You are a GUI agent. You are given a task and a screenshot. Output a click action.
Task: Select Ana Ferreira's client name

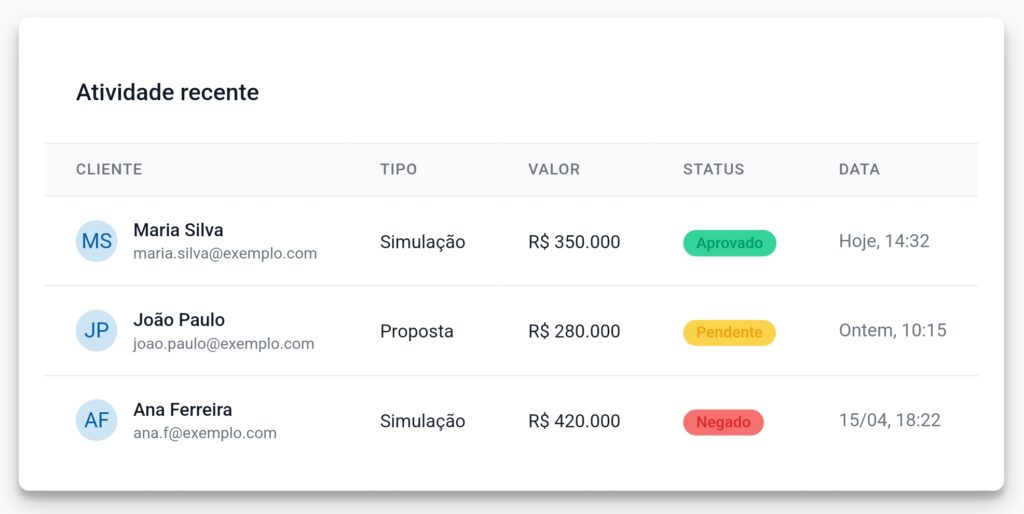coord(182,410)
